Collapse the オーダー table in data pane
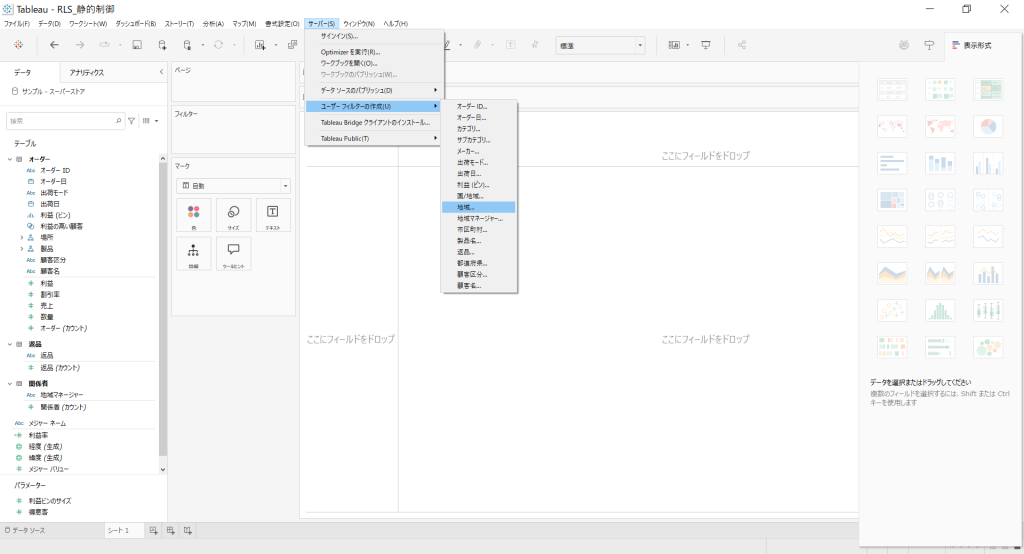The image size is (1024, 554). click(9, 159)
